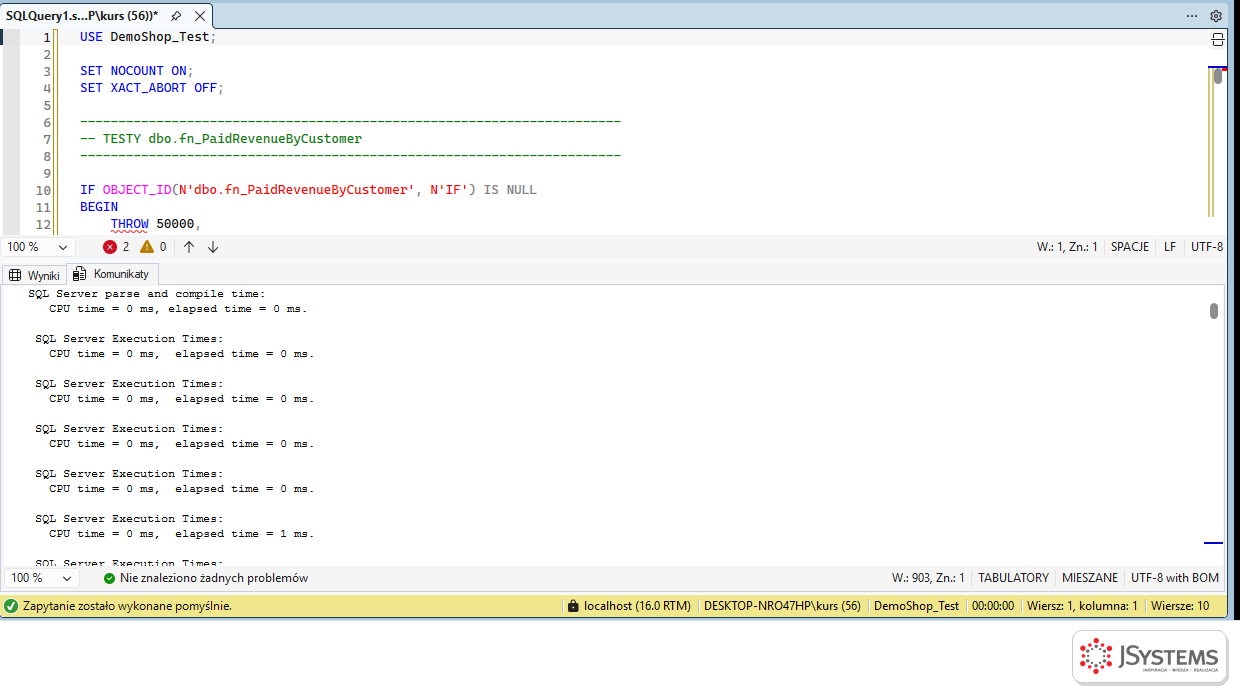Click the TABULATORY indicator in messages pane

(1013, 578)
